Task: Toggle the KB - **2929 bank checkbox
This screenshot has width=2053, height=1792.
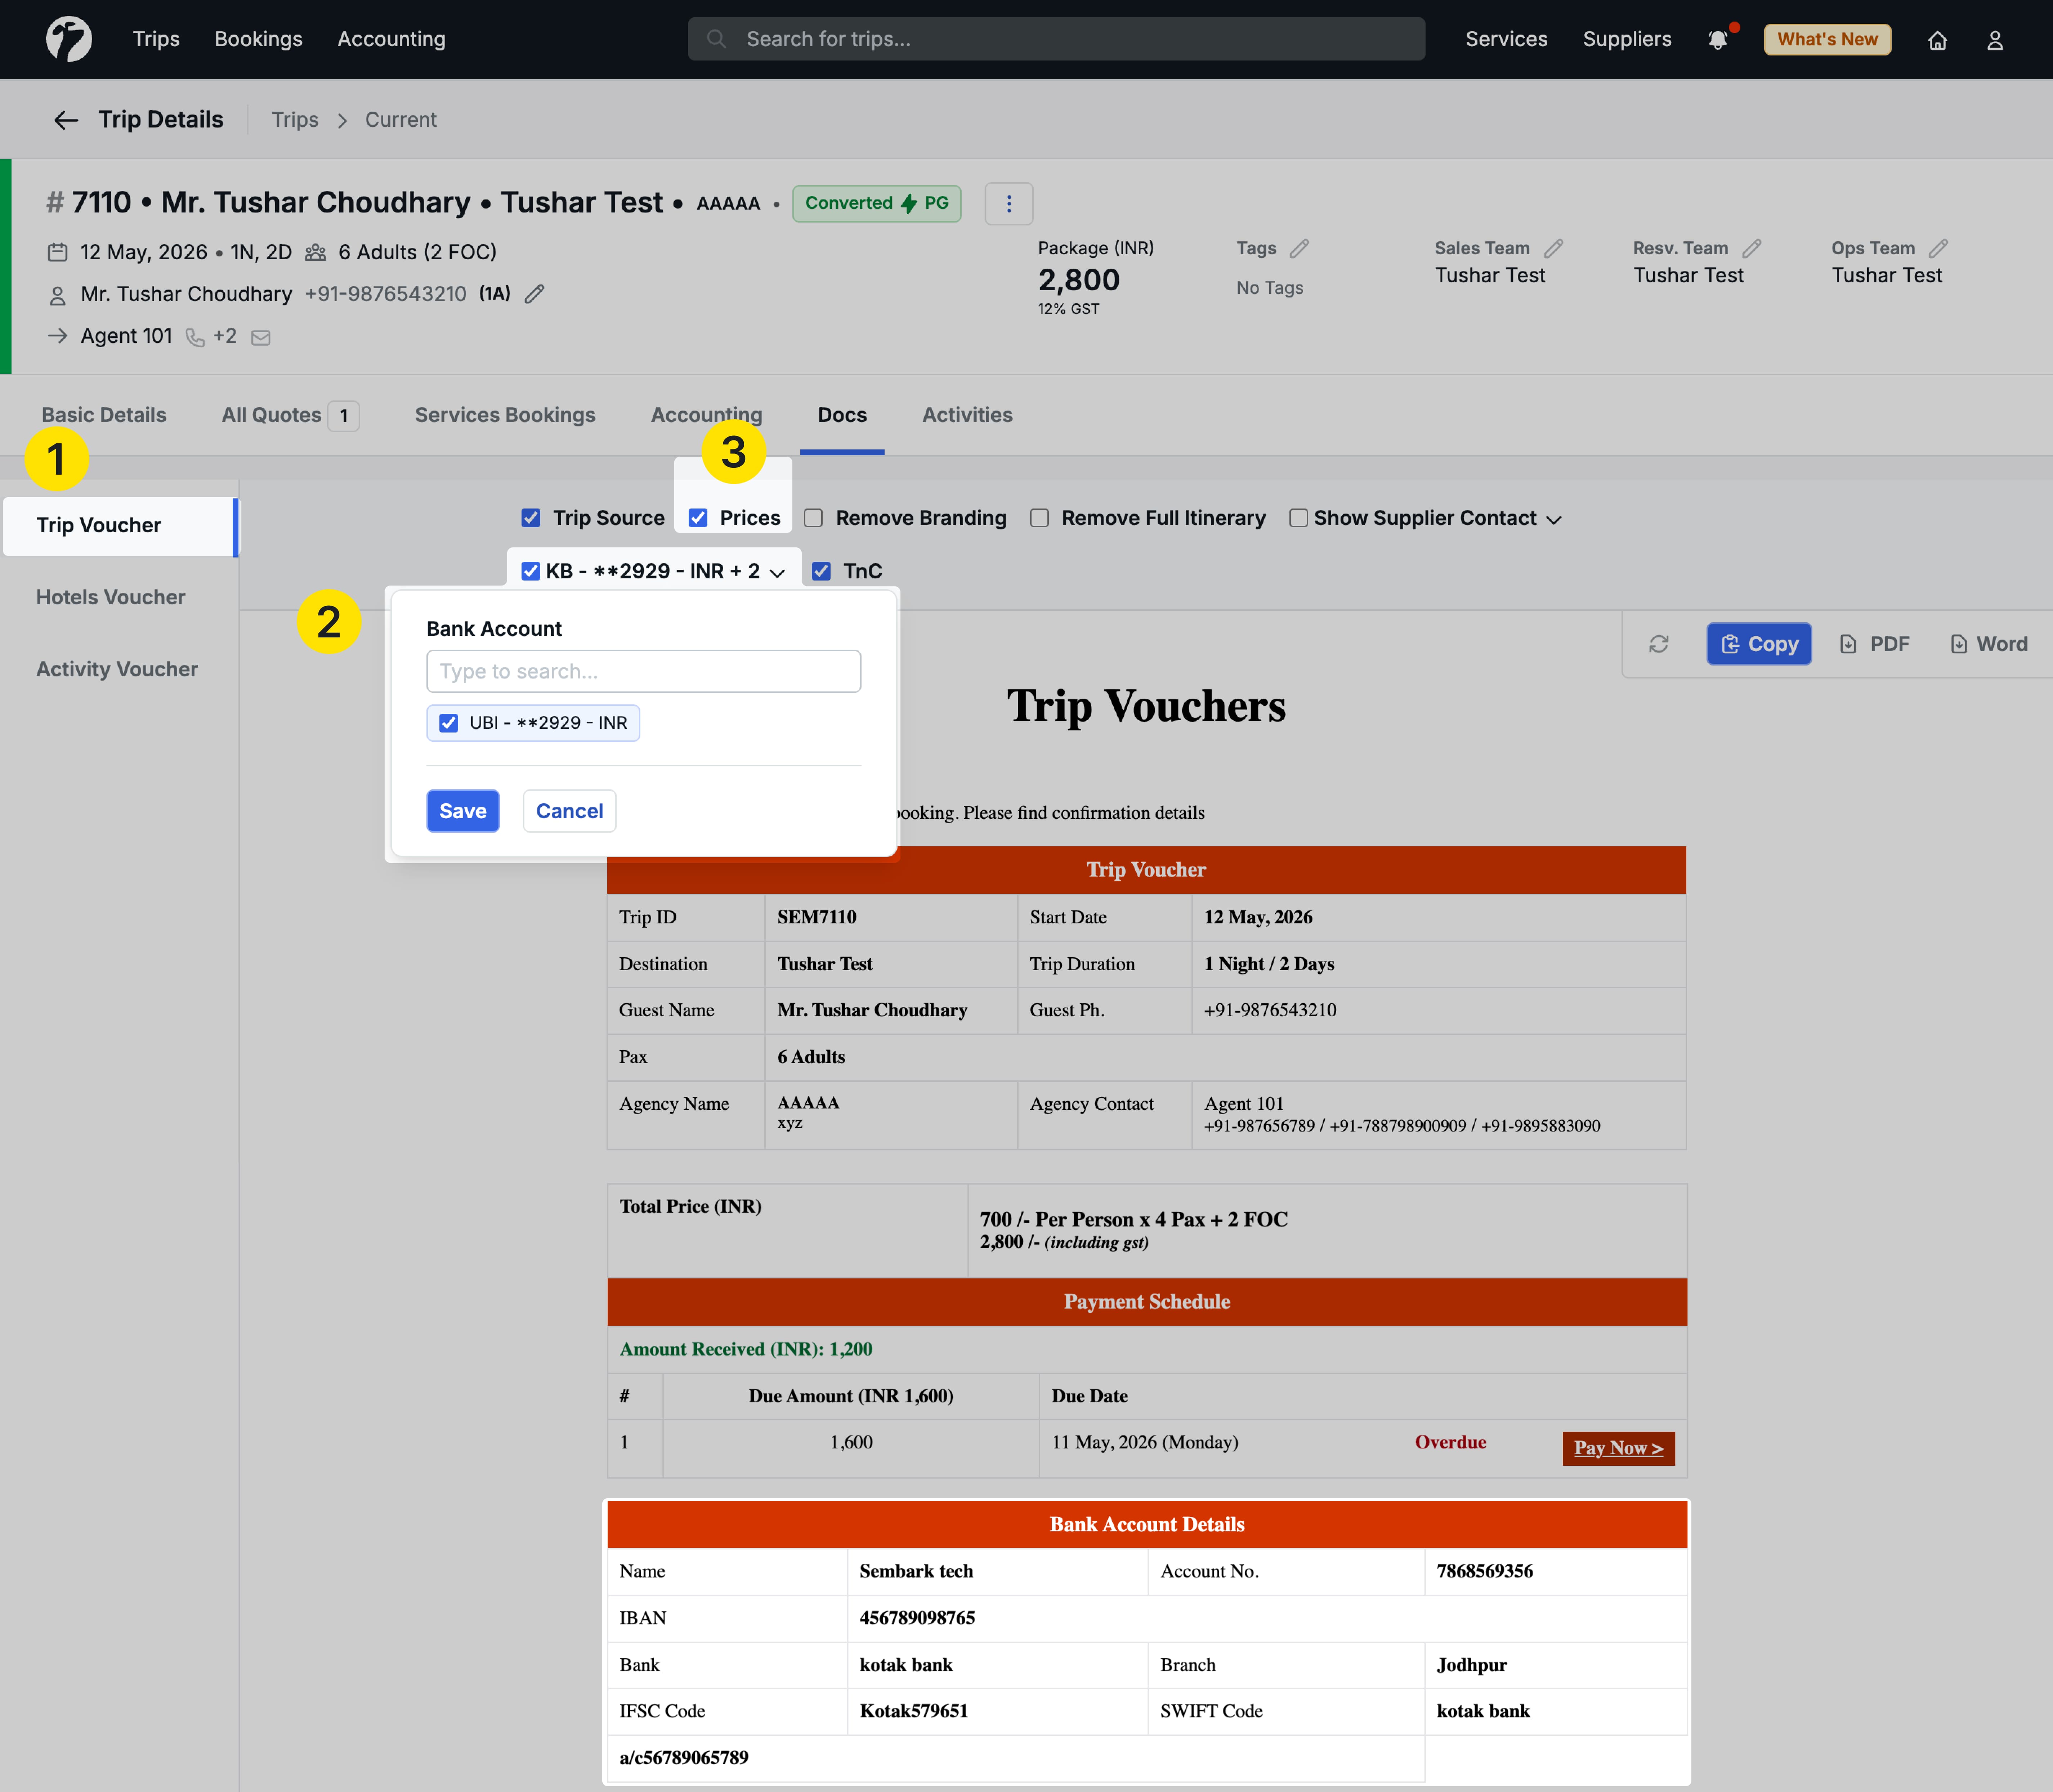Action: (x=531, y=571)
